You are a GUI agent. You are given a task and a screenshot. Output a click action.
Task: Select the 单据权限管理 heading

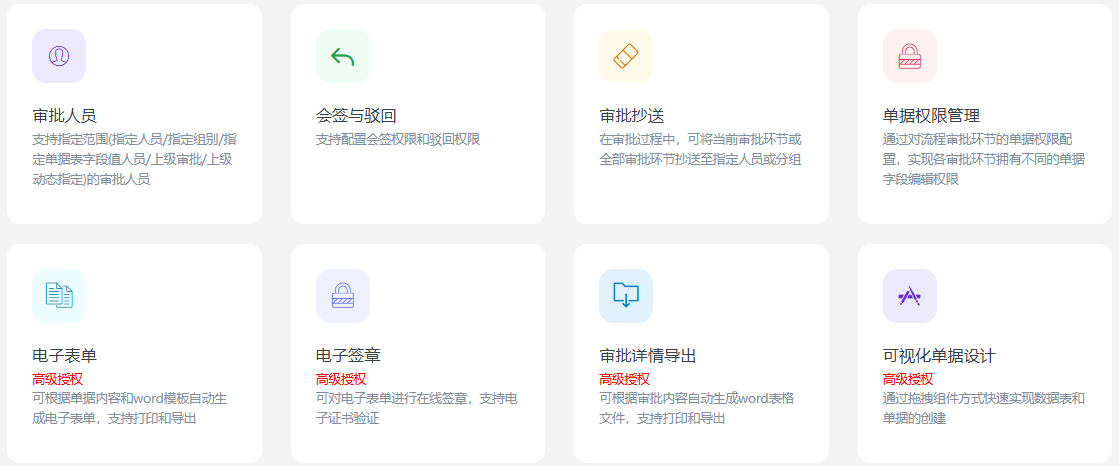coord(931,116)
